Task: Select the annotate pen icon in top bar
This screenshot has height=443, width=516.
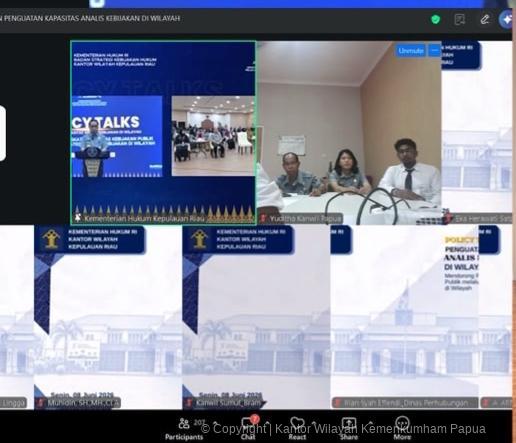Action: click(x=485, y=19)
